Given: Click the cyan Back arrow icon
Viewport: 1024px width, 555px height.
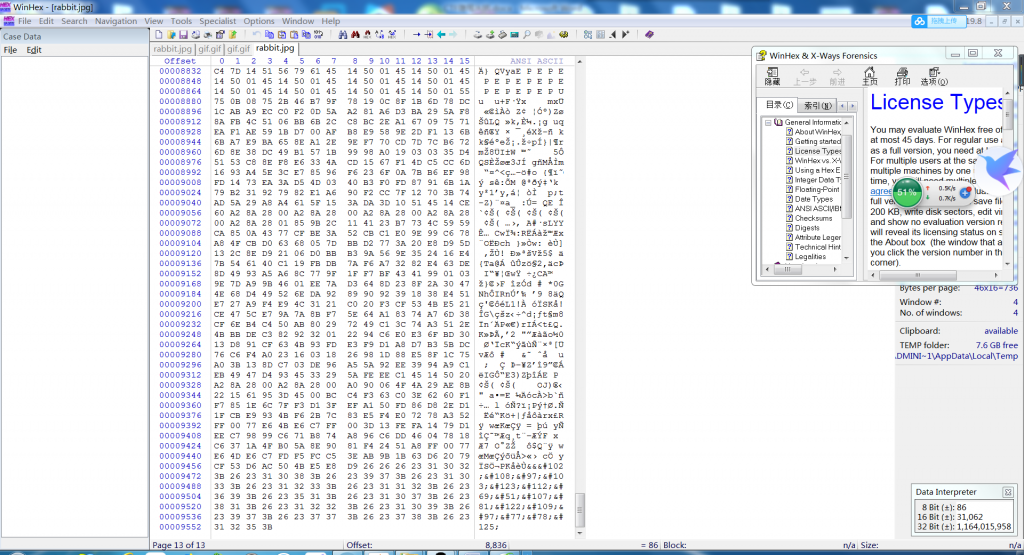Looking at the screenshot, I should pos(441,34).
